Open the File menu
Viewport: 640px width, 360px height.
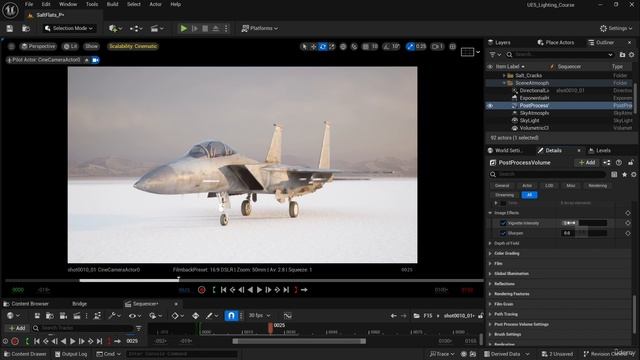[x=29, y=4]
